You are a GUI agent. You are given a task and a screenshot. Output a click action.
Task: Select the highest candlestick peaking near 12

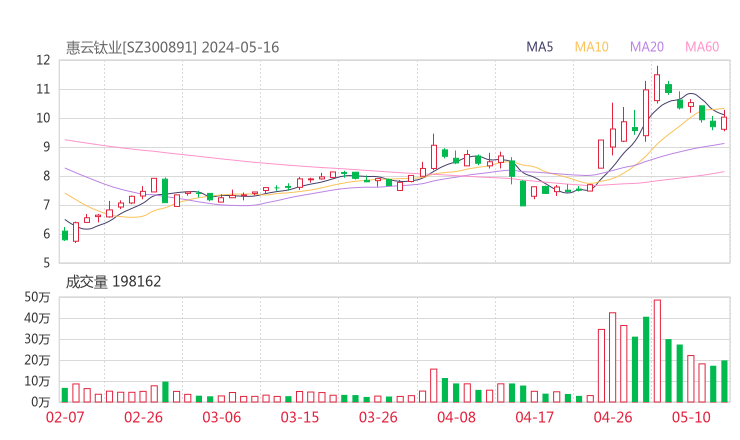point(657,85)
